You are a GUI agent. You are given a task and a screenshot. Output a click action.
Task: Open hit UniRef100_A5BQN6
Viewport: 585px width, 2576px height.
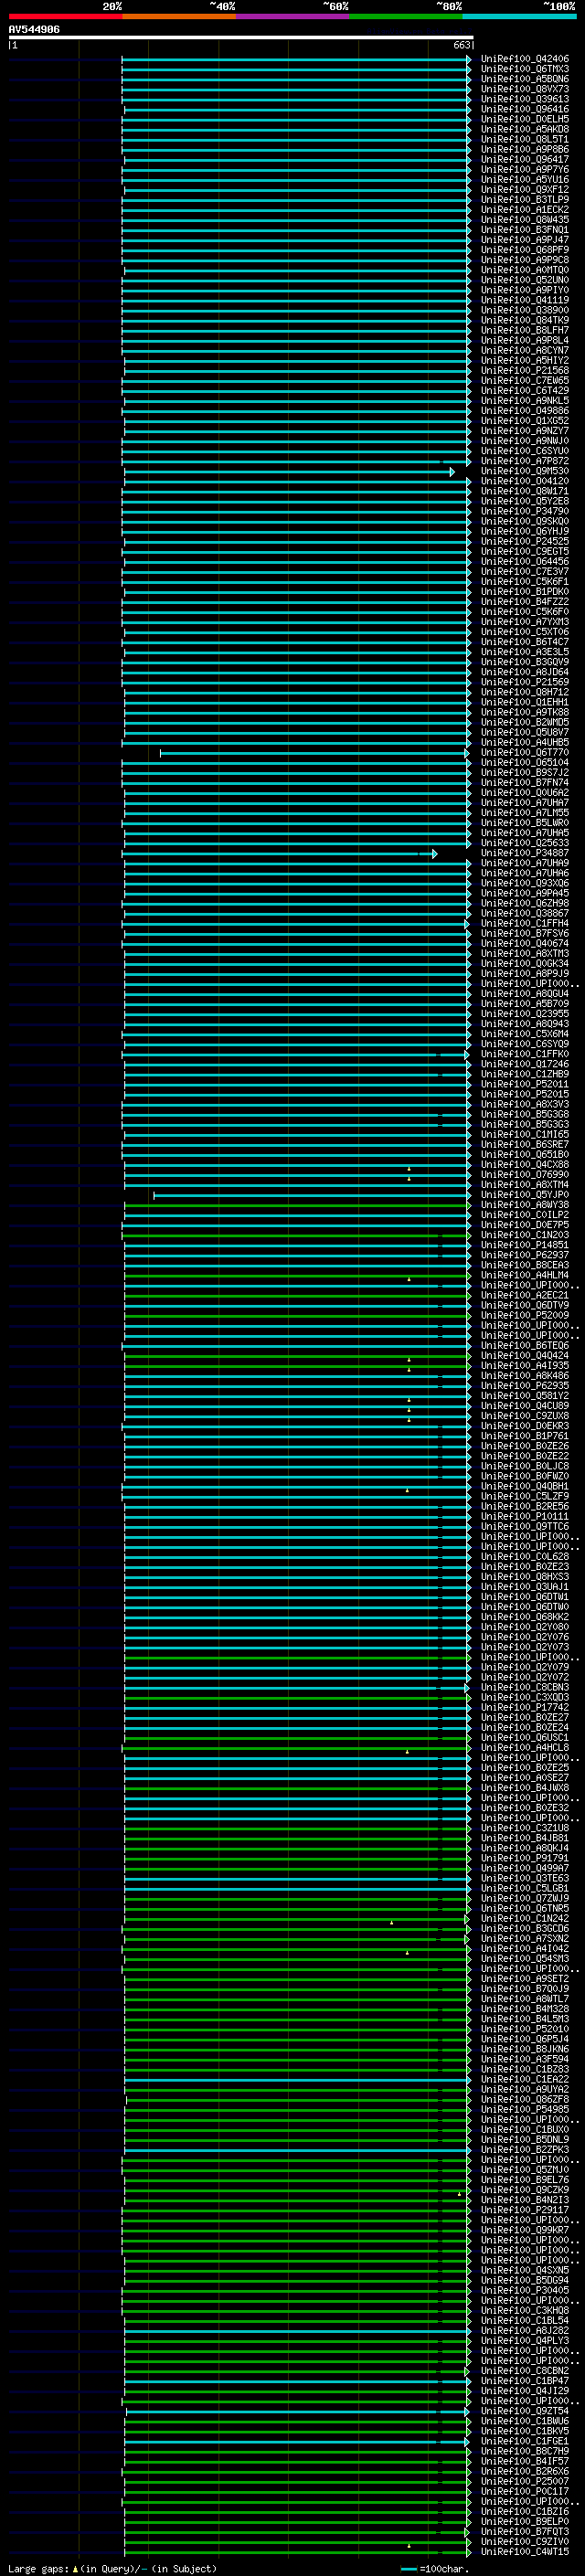click(x=524, y=79)
